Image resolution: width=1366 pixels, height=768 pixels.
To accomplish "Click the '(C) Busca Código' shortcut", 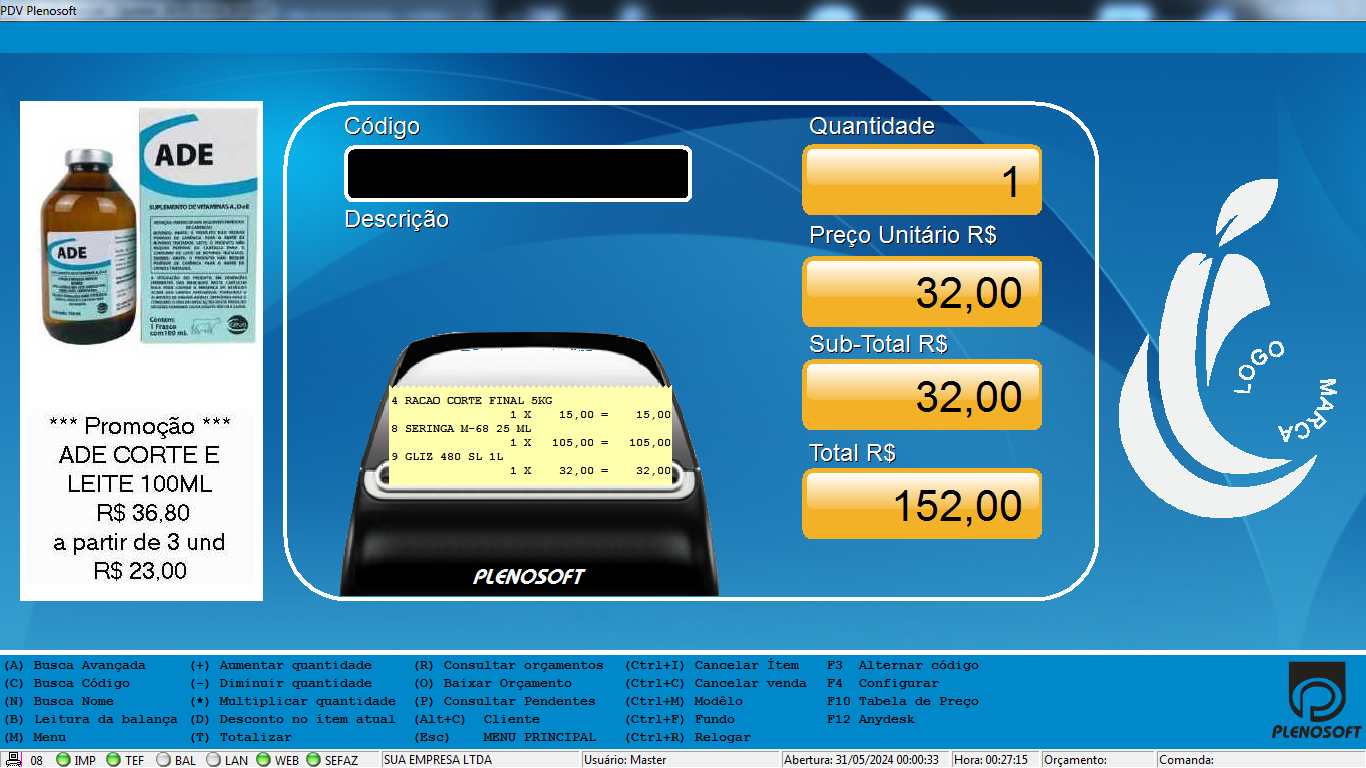I will (68, 683).
